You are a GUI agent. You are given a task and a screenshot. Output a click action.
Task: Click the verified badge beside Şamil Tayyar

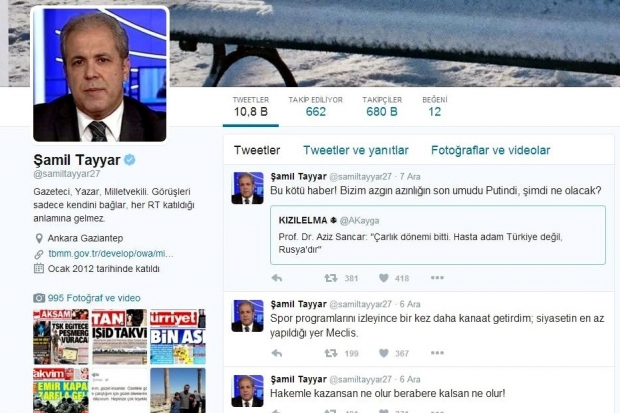(x=130, y=160)
